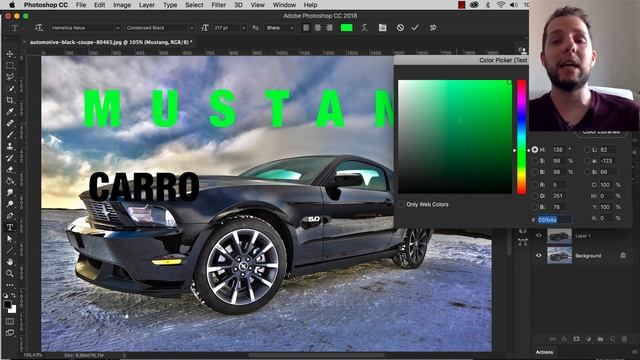Cancel current text edits

tap(400, 28)
